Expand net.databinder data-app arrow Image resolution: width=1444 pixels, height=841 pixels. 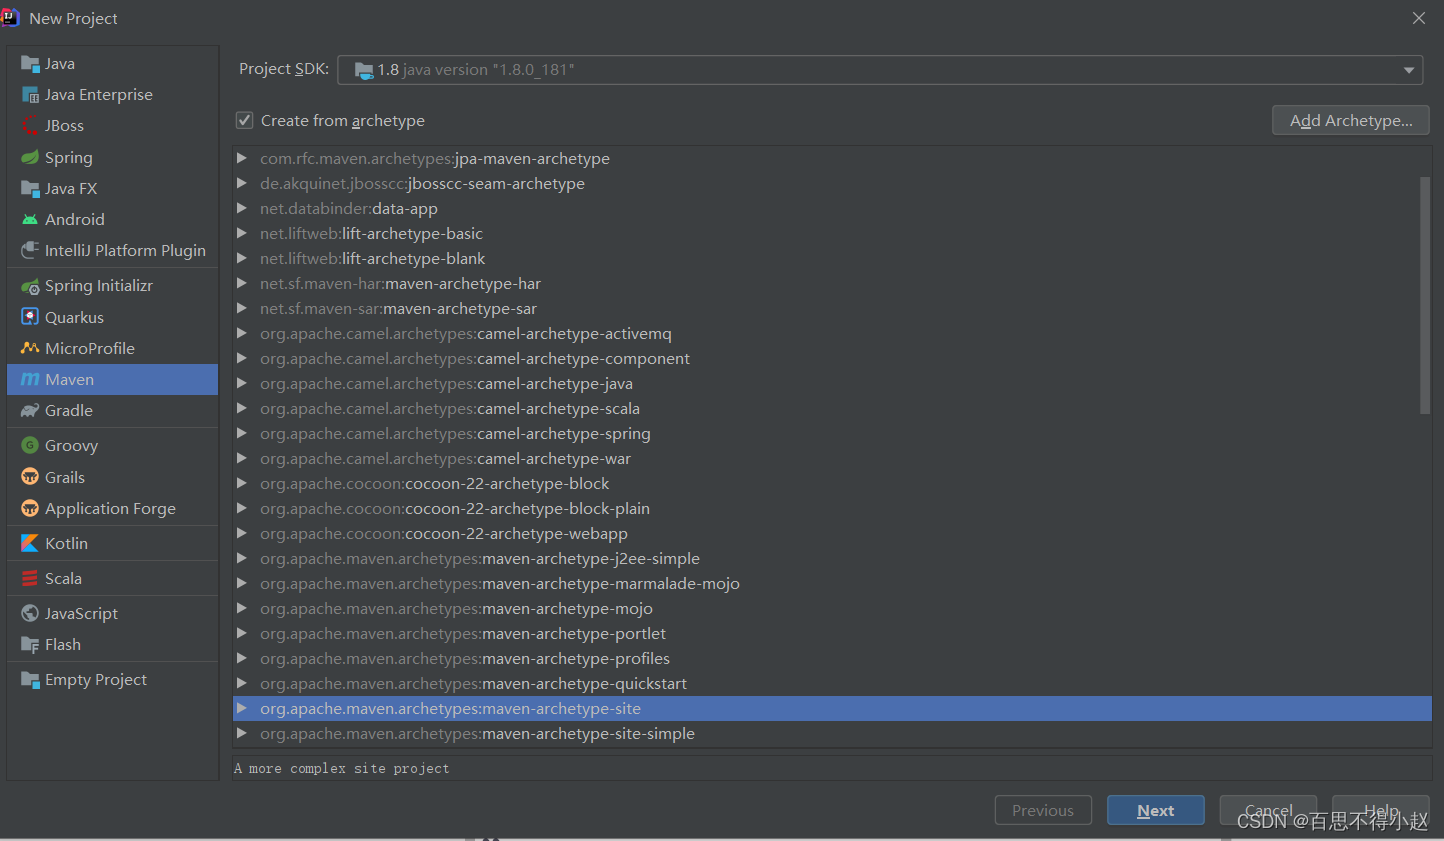tap(242, 208)
